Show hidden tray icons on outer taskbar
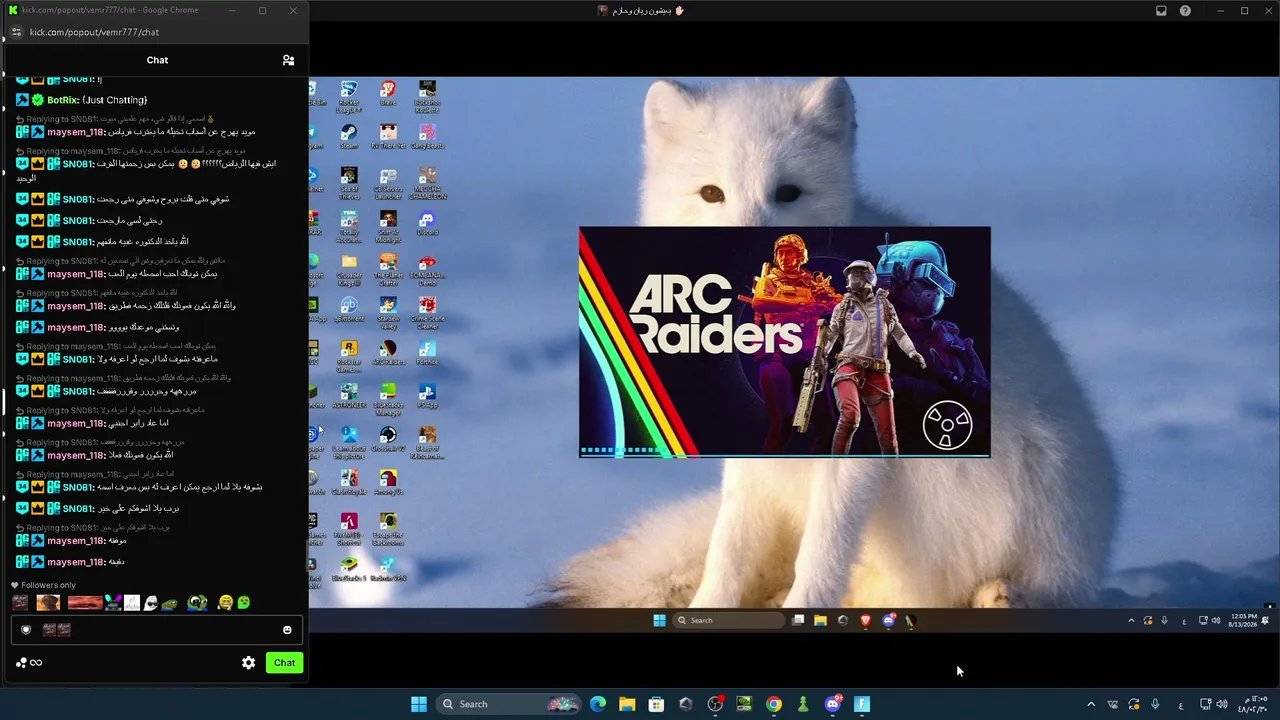This screenshot has width=1280, height=720. click(x=1091, y=704)
